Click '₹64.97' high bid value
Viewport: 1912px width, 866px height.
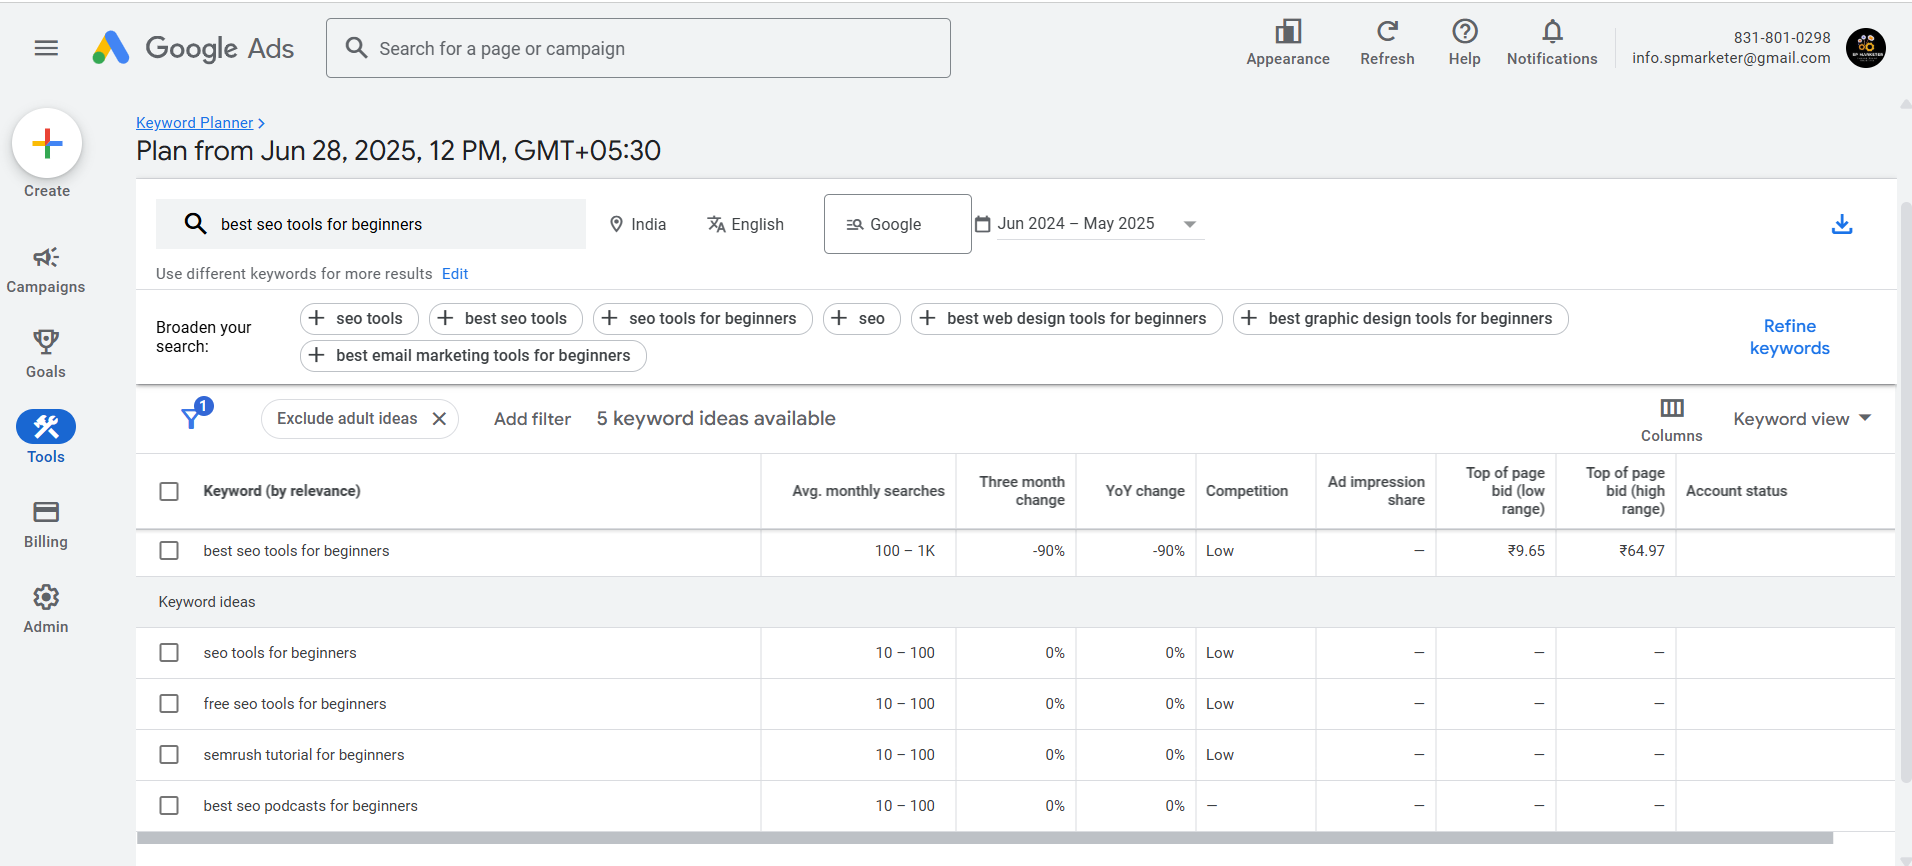[x=1642, y=551]
